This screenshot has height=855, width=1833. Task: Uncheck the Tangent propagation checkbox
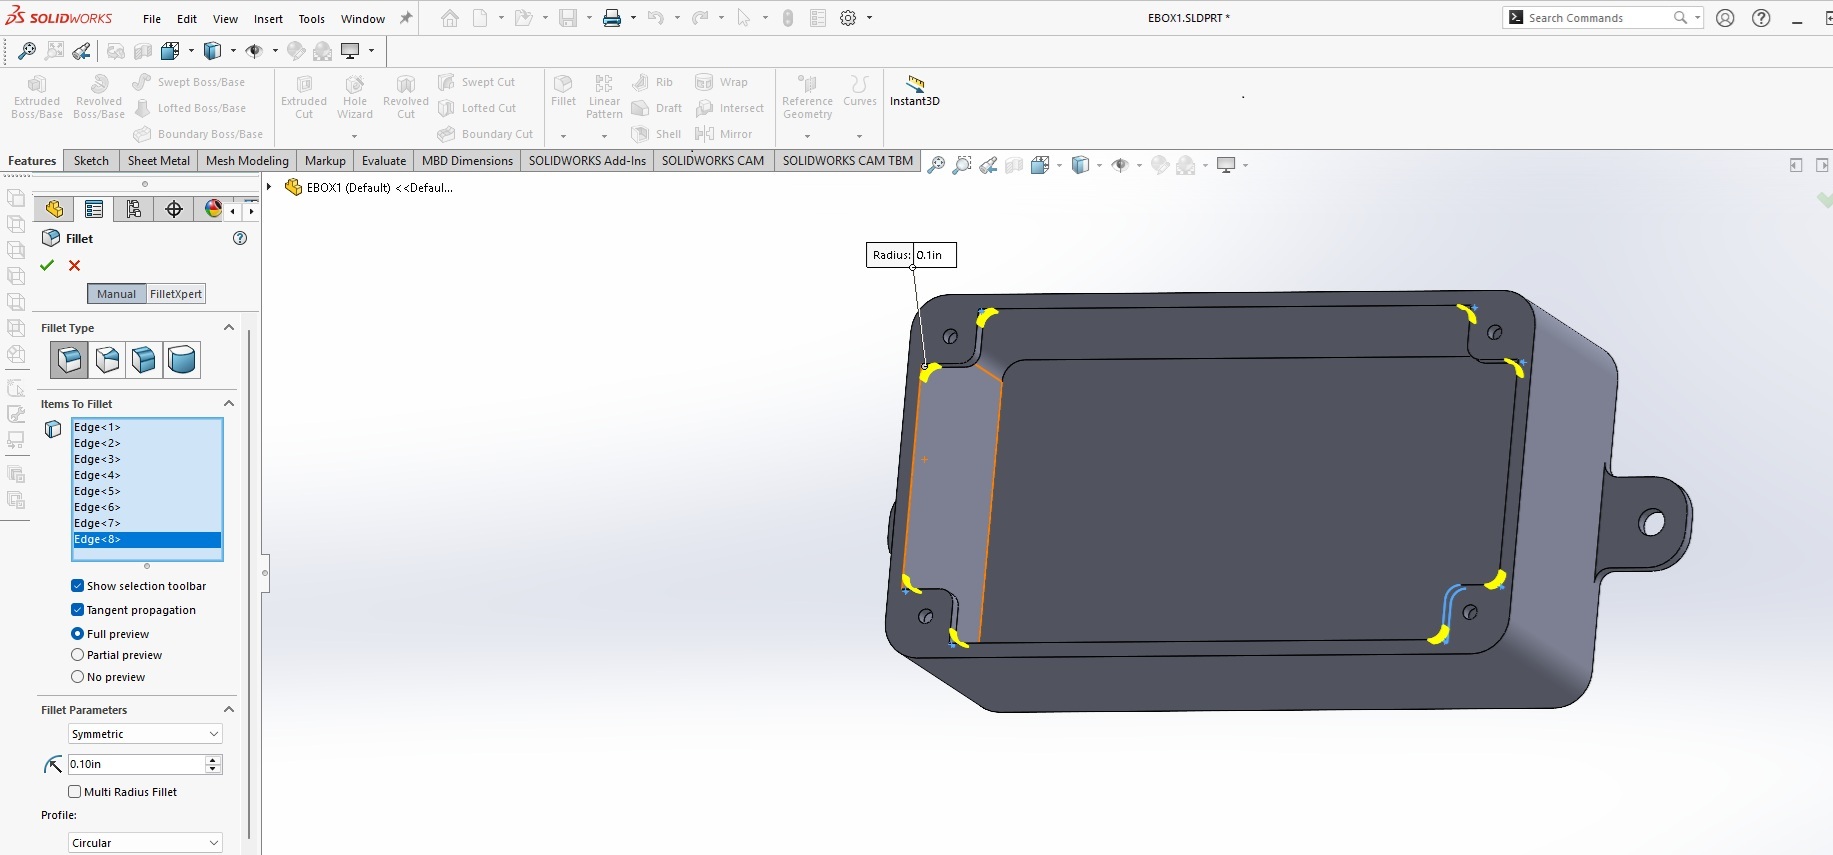tap(78, 610)
